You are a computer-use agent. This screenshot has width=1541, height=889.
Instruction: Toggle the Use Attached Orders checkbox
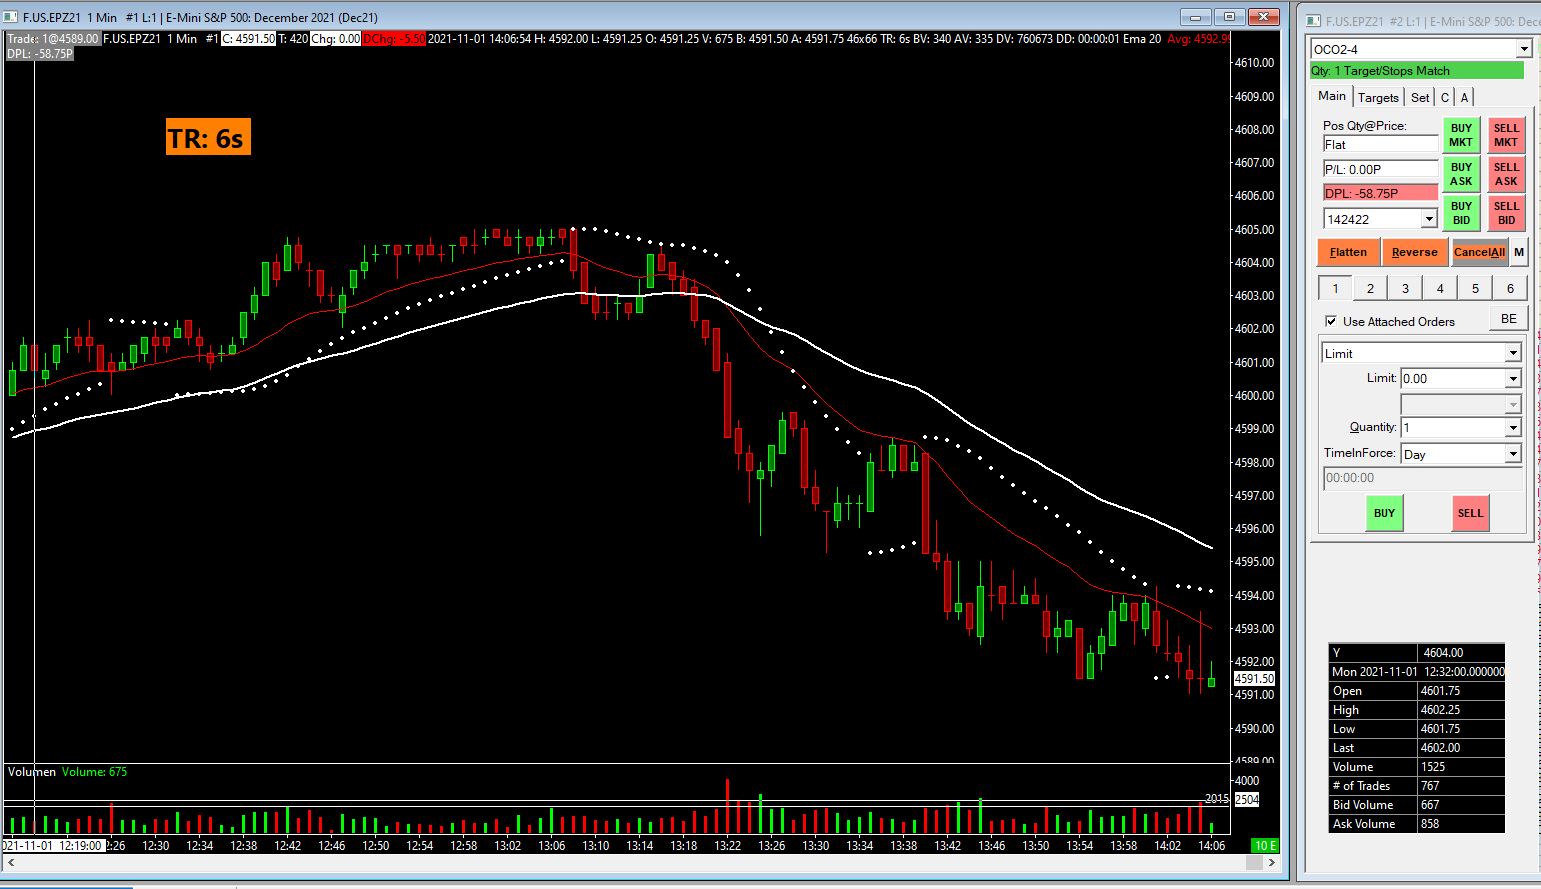(x=1331, y=321)
